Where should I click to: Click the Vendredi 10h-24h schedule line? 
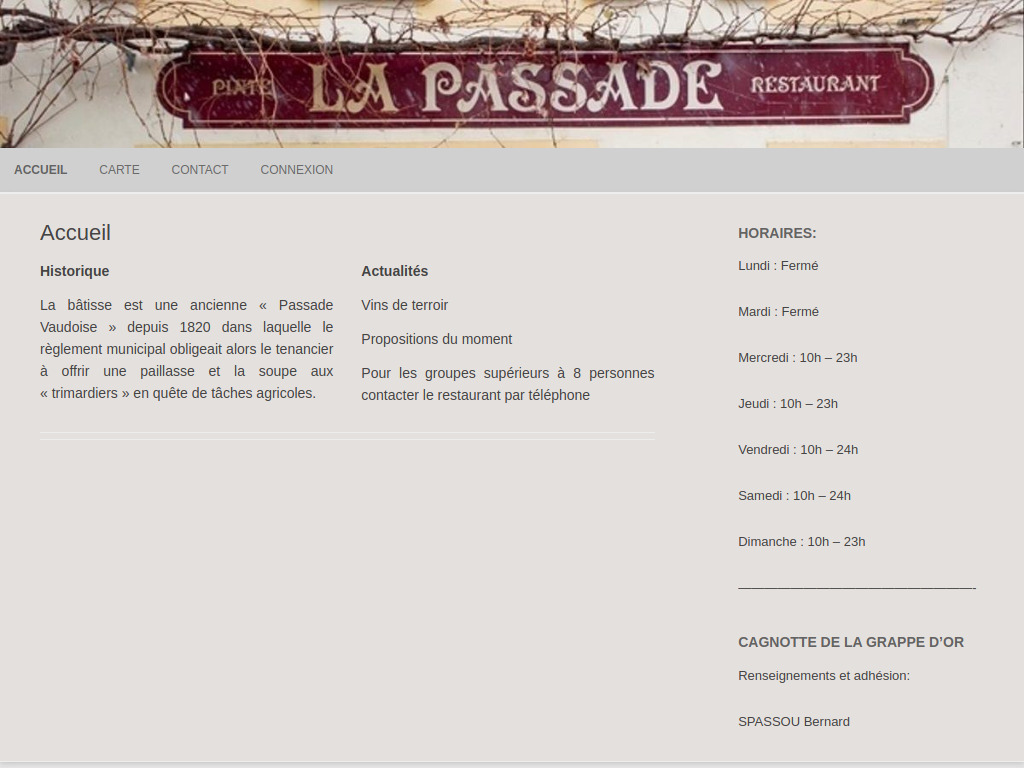pos(798,449)
